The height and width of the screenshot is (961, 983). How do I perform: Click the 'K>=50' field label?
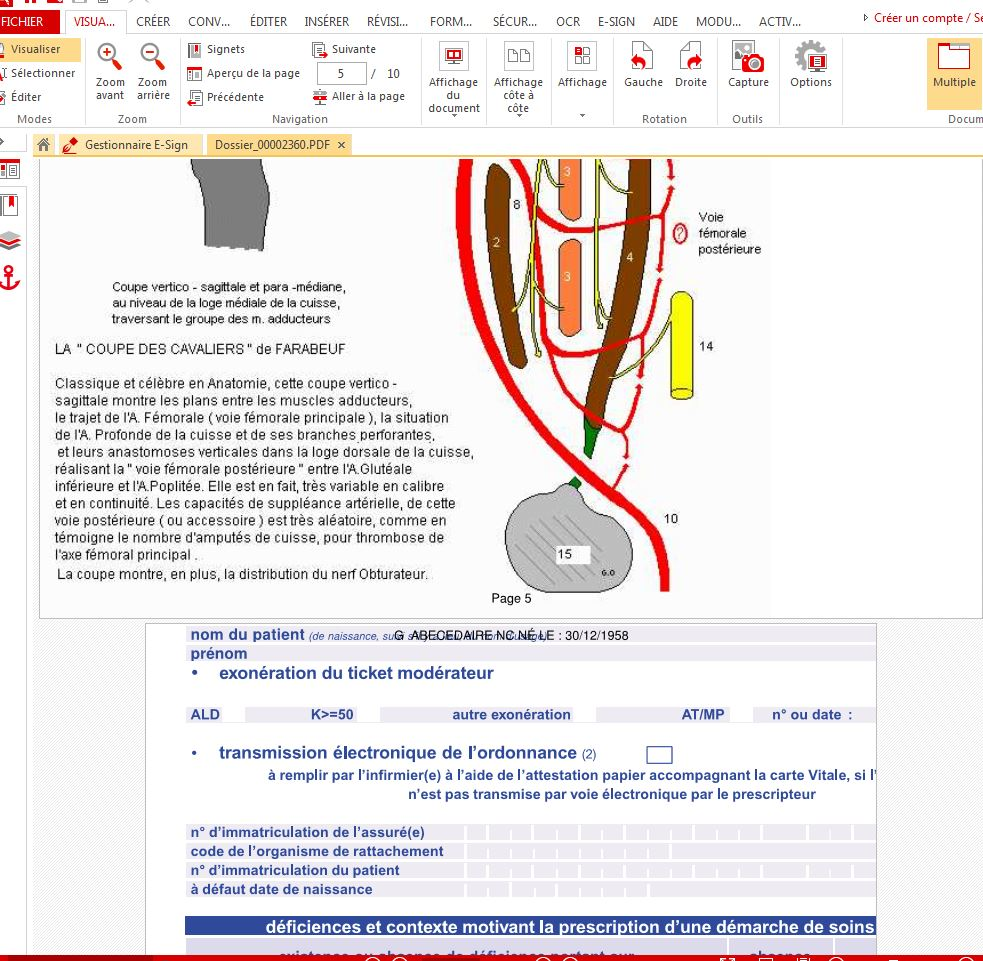tap(332, 715)
